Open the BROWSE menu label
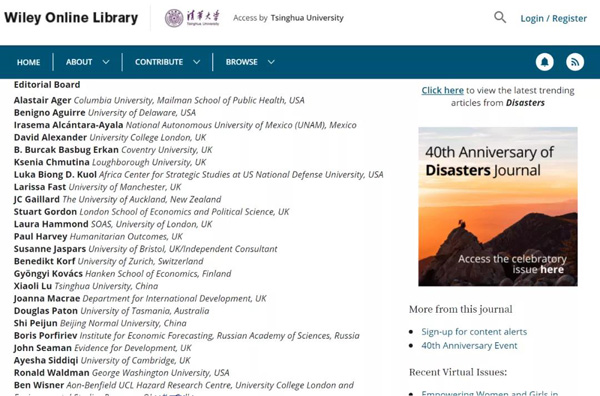Image resolution: width=600 pixels, height=396 pixels. 241,62
